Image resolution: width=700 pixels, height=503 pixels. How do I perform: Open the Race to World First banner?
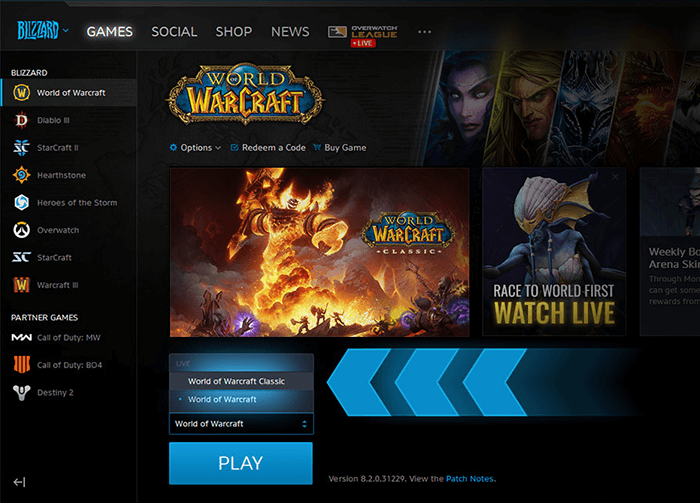554,252
